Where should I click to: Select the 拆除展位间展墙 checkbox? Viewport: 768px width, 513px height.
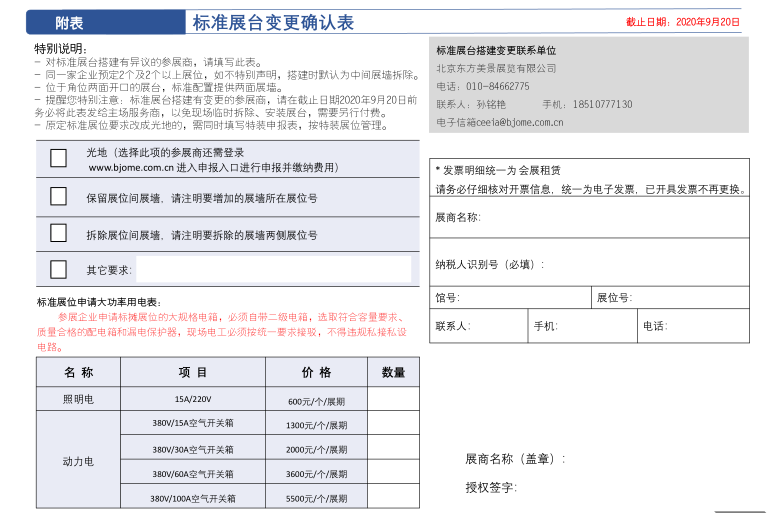pyautogui.click(x=59, y=234)
